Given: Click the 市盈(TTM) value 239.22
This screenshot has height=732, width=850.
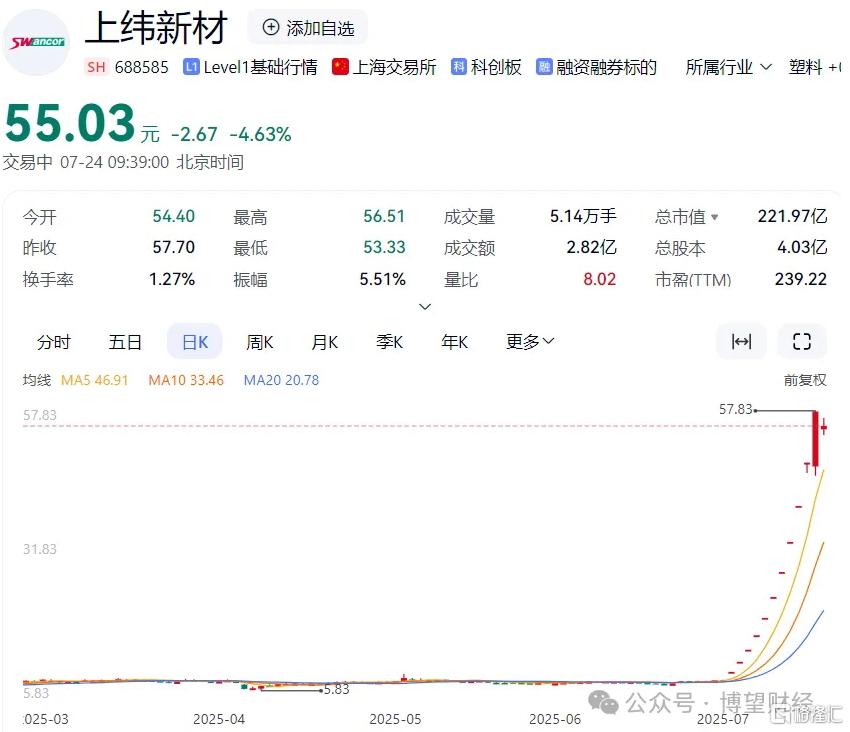Looking at the screenshot, I should 801,279.
